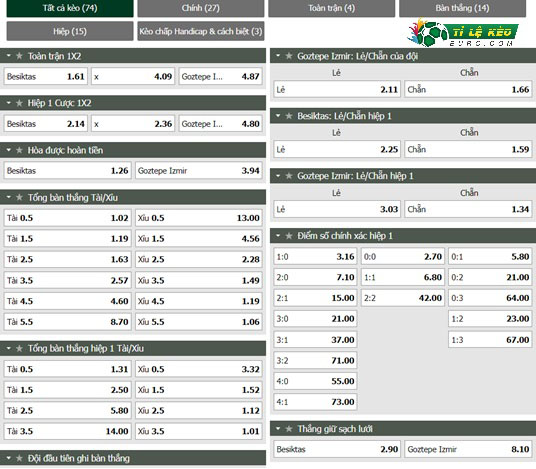Viewport: 536px width, 469px height.
Task: Collapse the Toàn trận 1X2 section arrow
Action: pyautogui.click(x=9, y=56)
